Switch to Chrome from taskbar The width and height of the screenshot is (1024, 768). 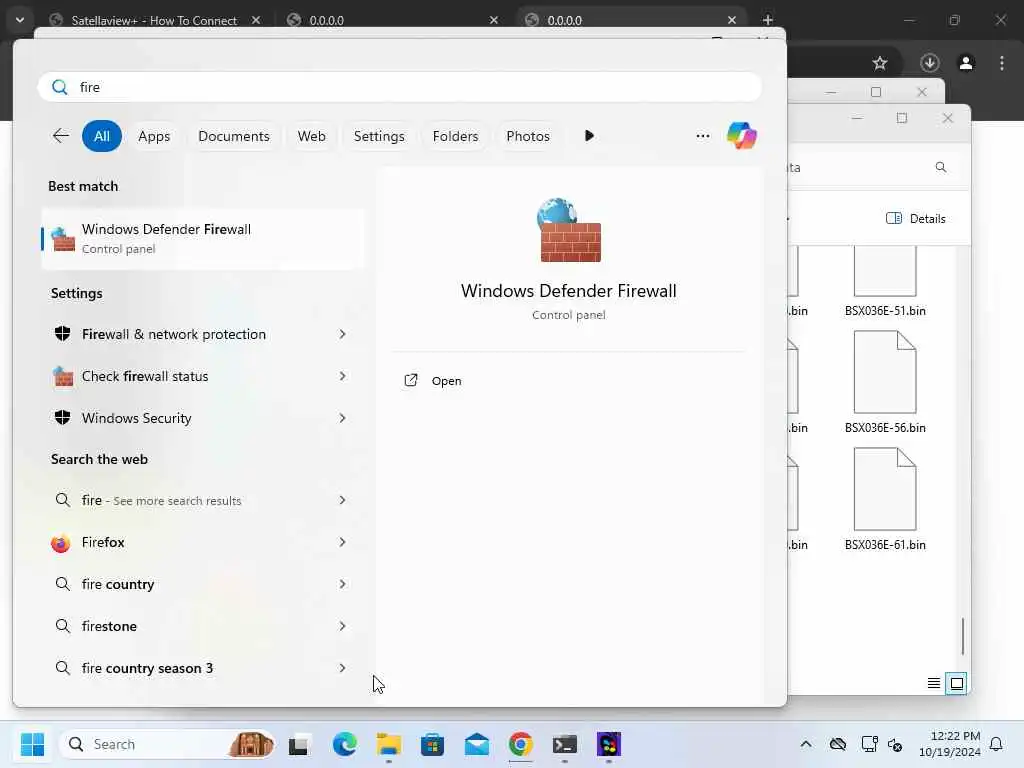520,744
